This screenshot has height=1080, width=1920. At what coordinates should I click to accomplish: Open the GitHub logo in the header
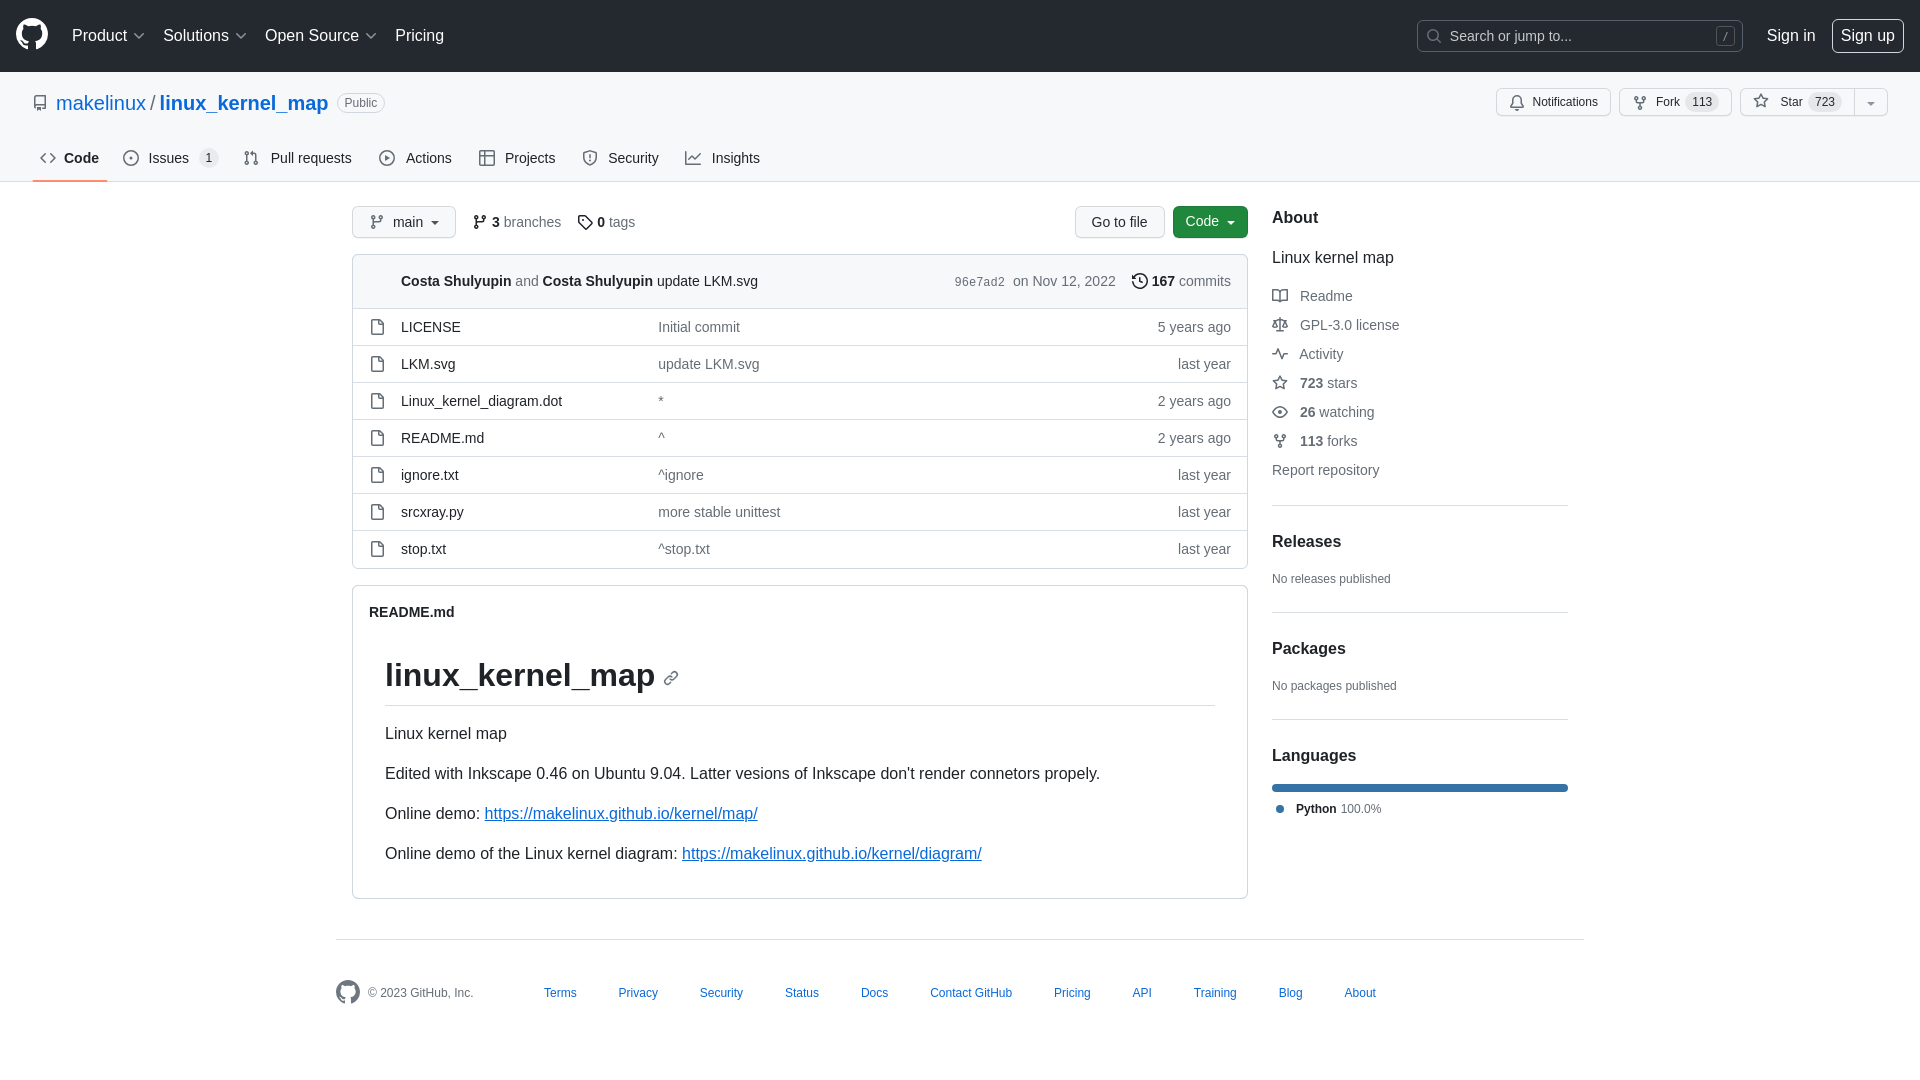click(x=32, y=35)
